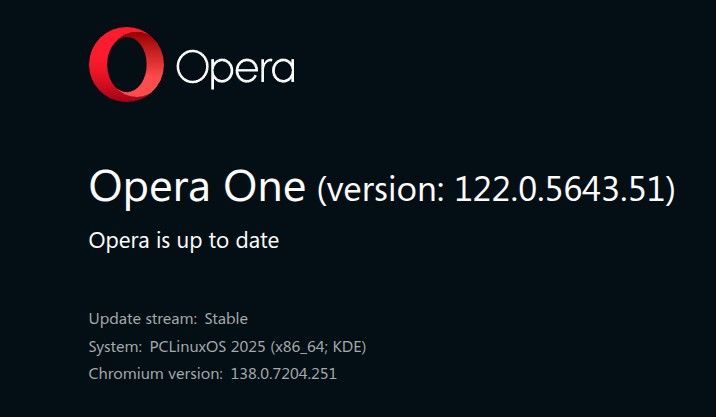Click the word One in the heading
716x417 pixels.
point(264,186)
